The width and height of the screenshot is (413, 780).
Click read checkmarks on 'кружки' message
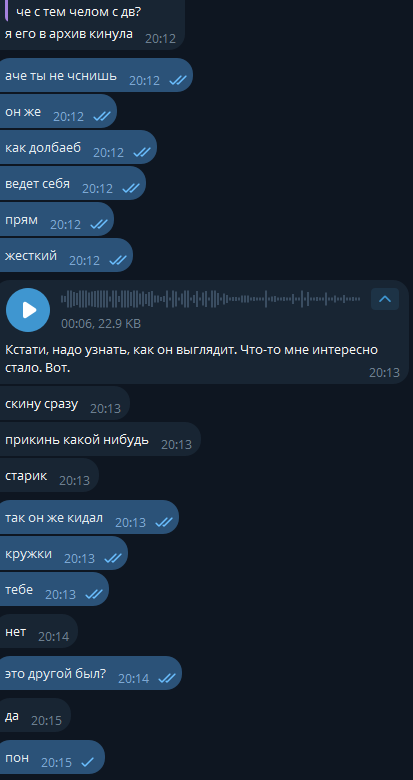click(113, 558)
